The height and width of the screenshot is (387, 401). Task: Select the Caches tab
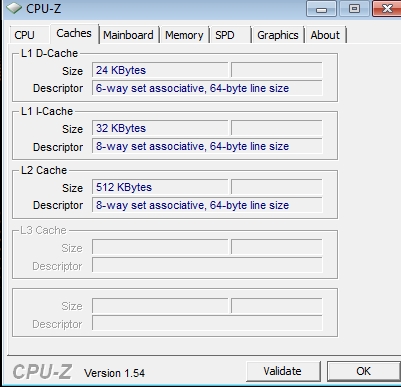74,33
